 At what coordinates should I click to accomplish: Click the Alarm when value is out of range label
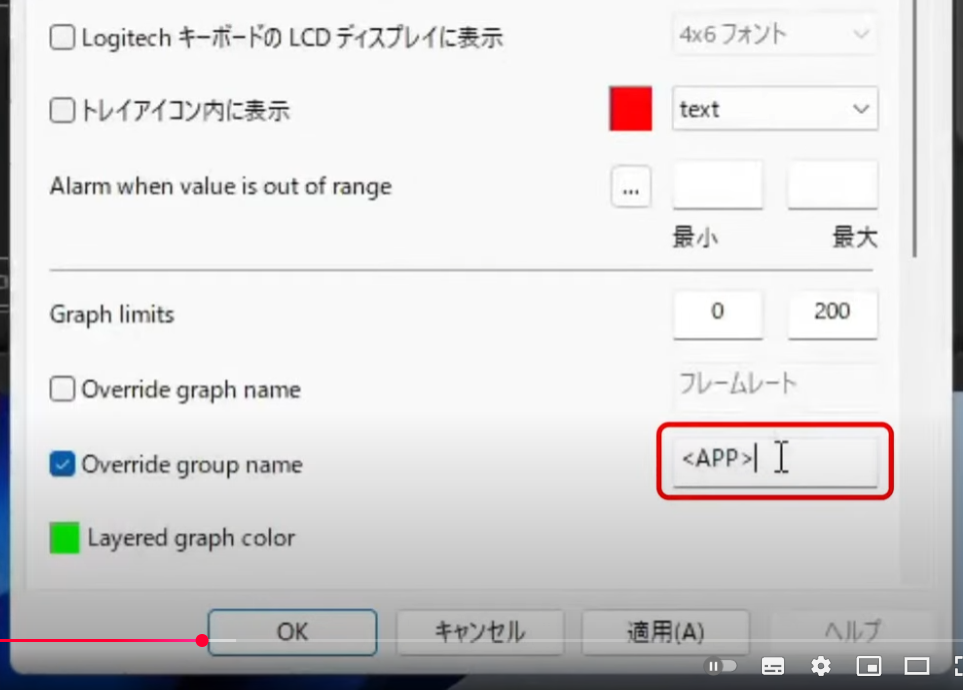[x=220, y=186]
